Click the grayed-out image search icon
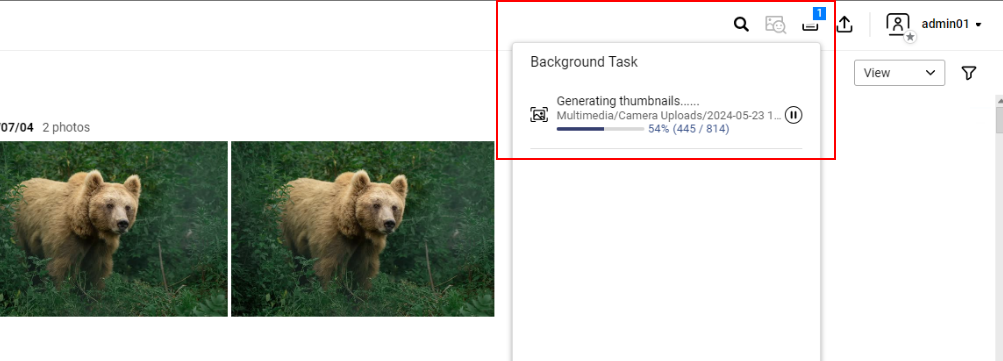The height and width of the screenshot is (361, 1003). pyautogui.click(x=775, y=25)
